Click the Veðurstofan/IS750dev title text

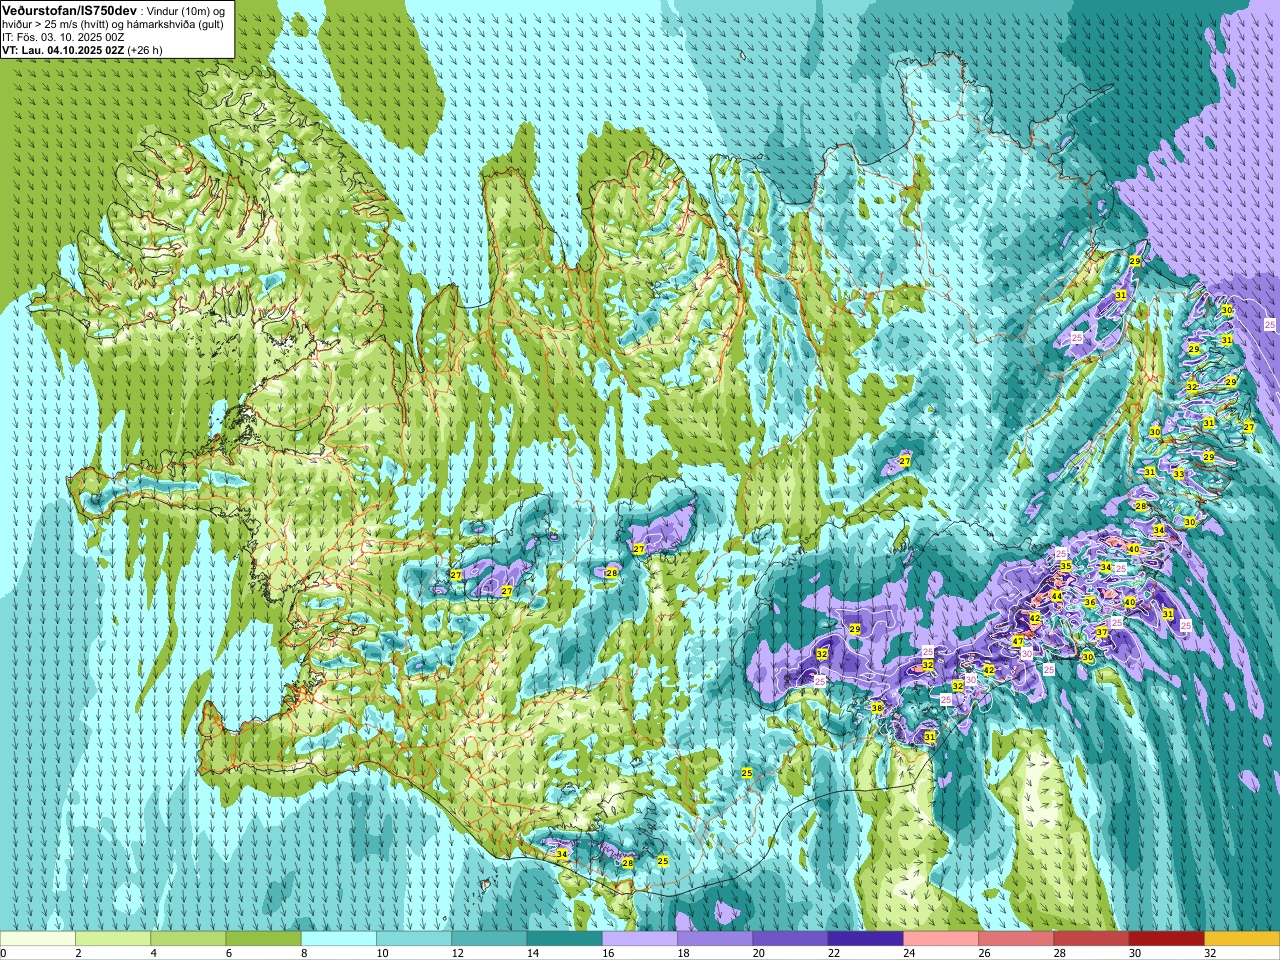click(70, 10)
